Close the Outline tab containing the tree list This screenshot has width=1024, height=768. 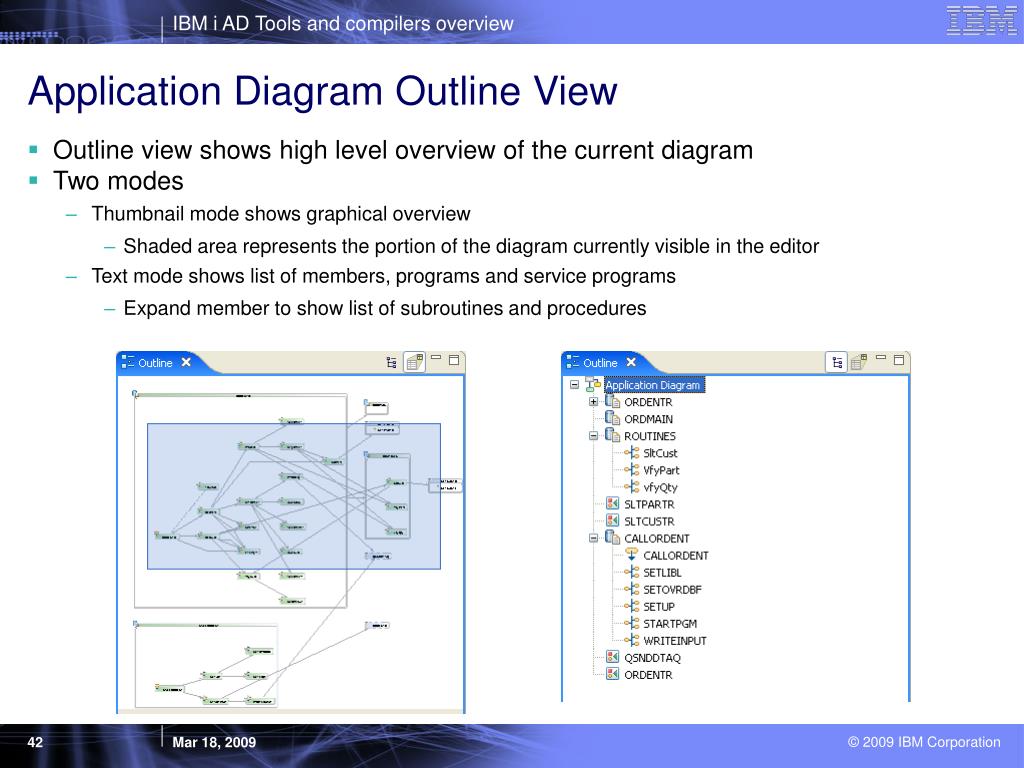tap(631, 362)
